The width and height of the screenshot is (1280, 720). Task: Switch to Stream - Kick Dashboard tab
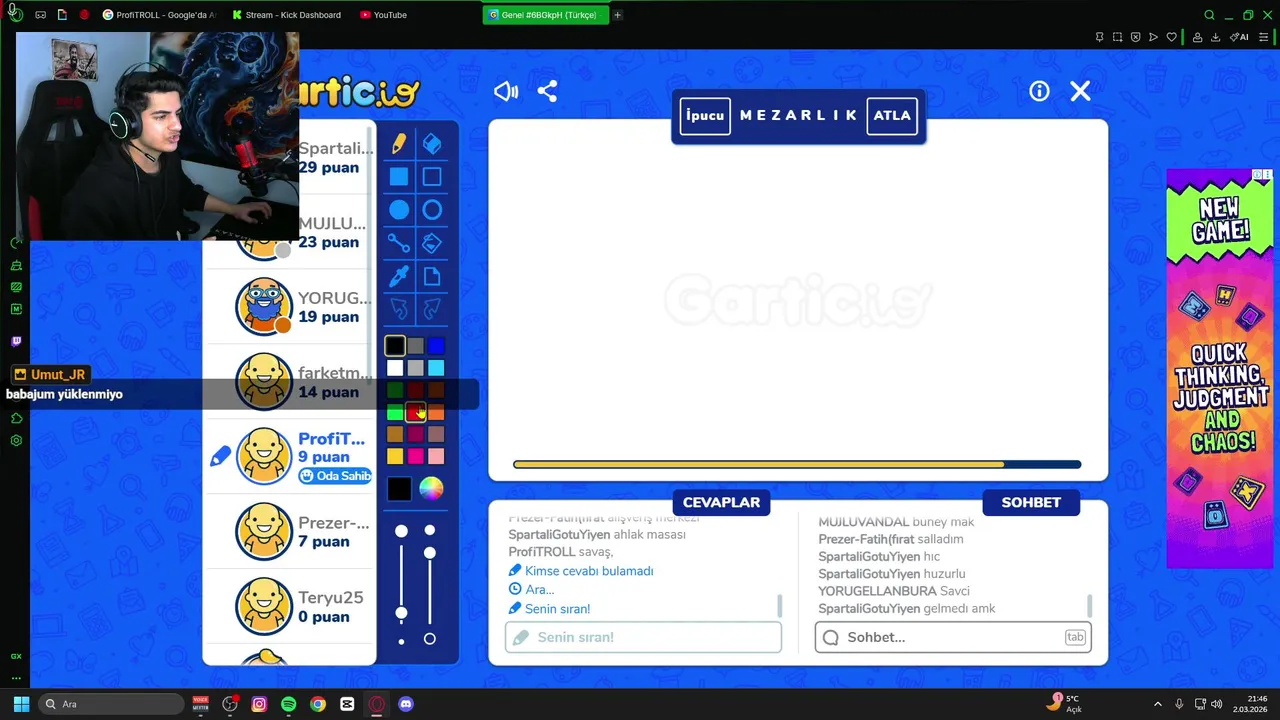click(x=286, y=15)
